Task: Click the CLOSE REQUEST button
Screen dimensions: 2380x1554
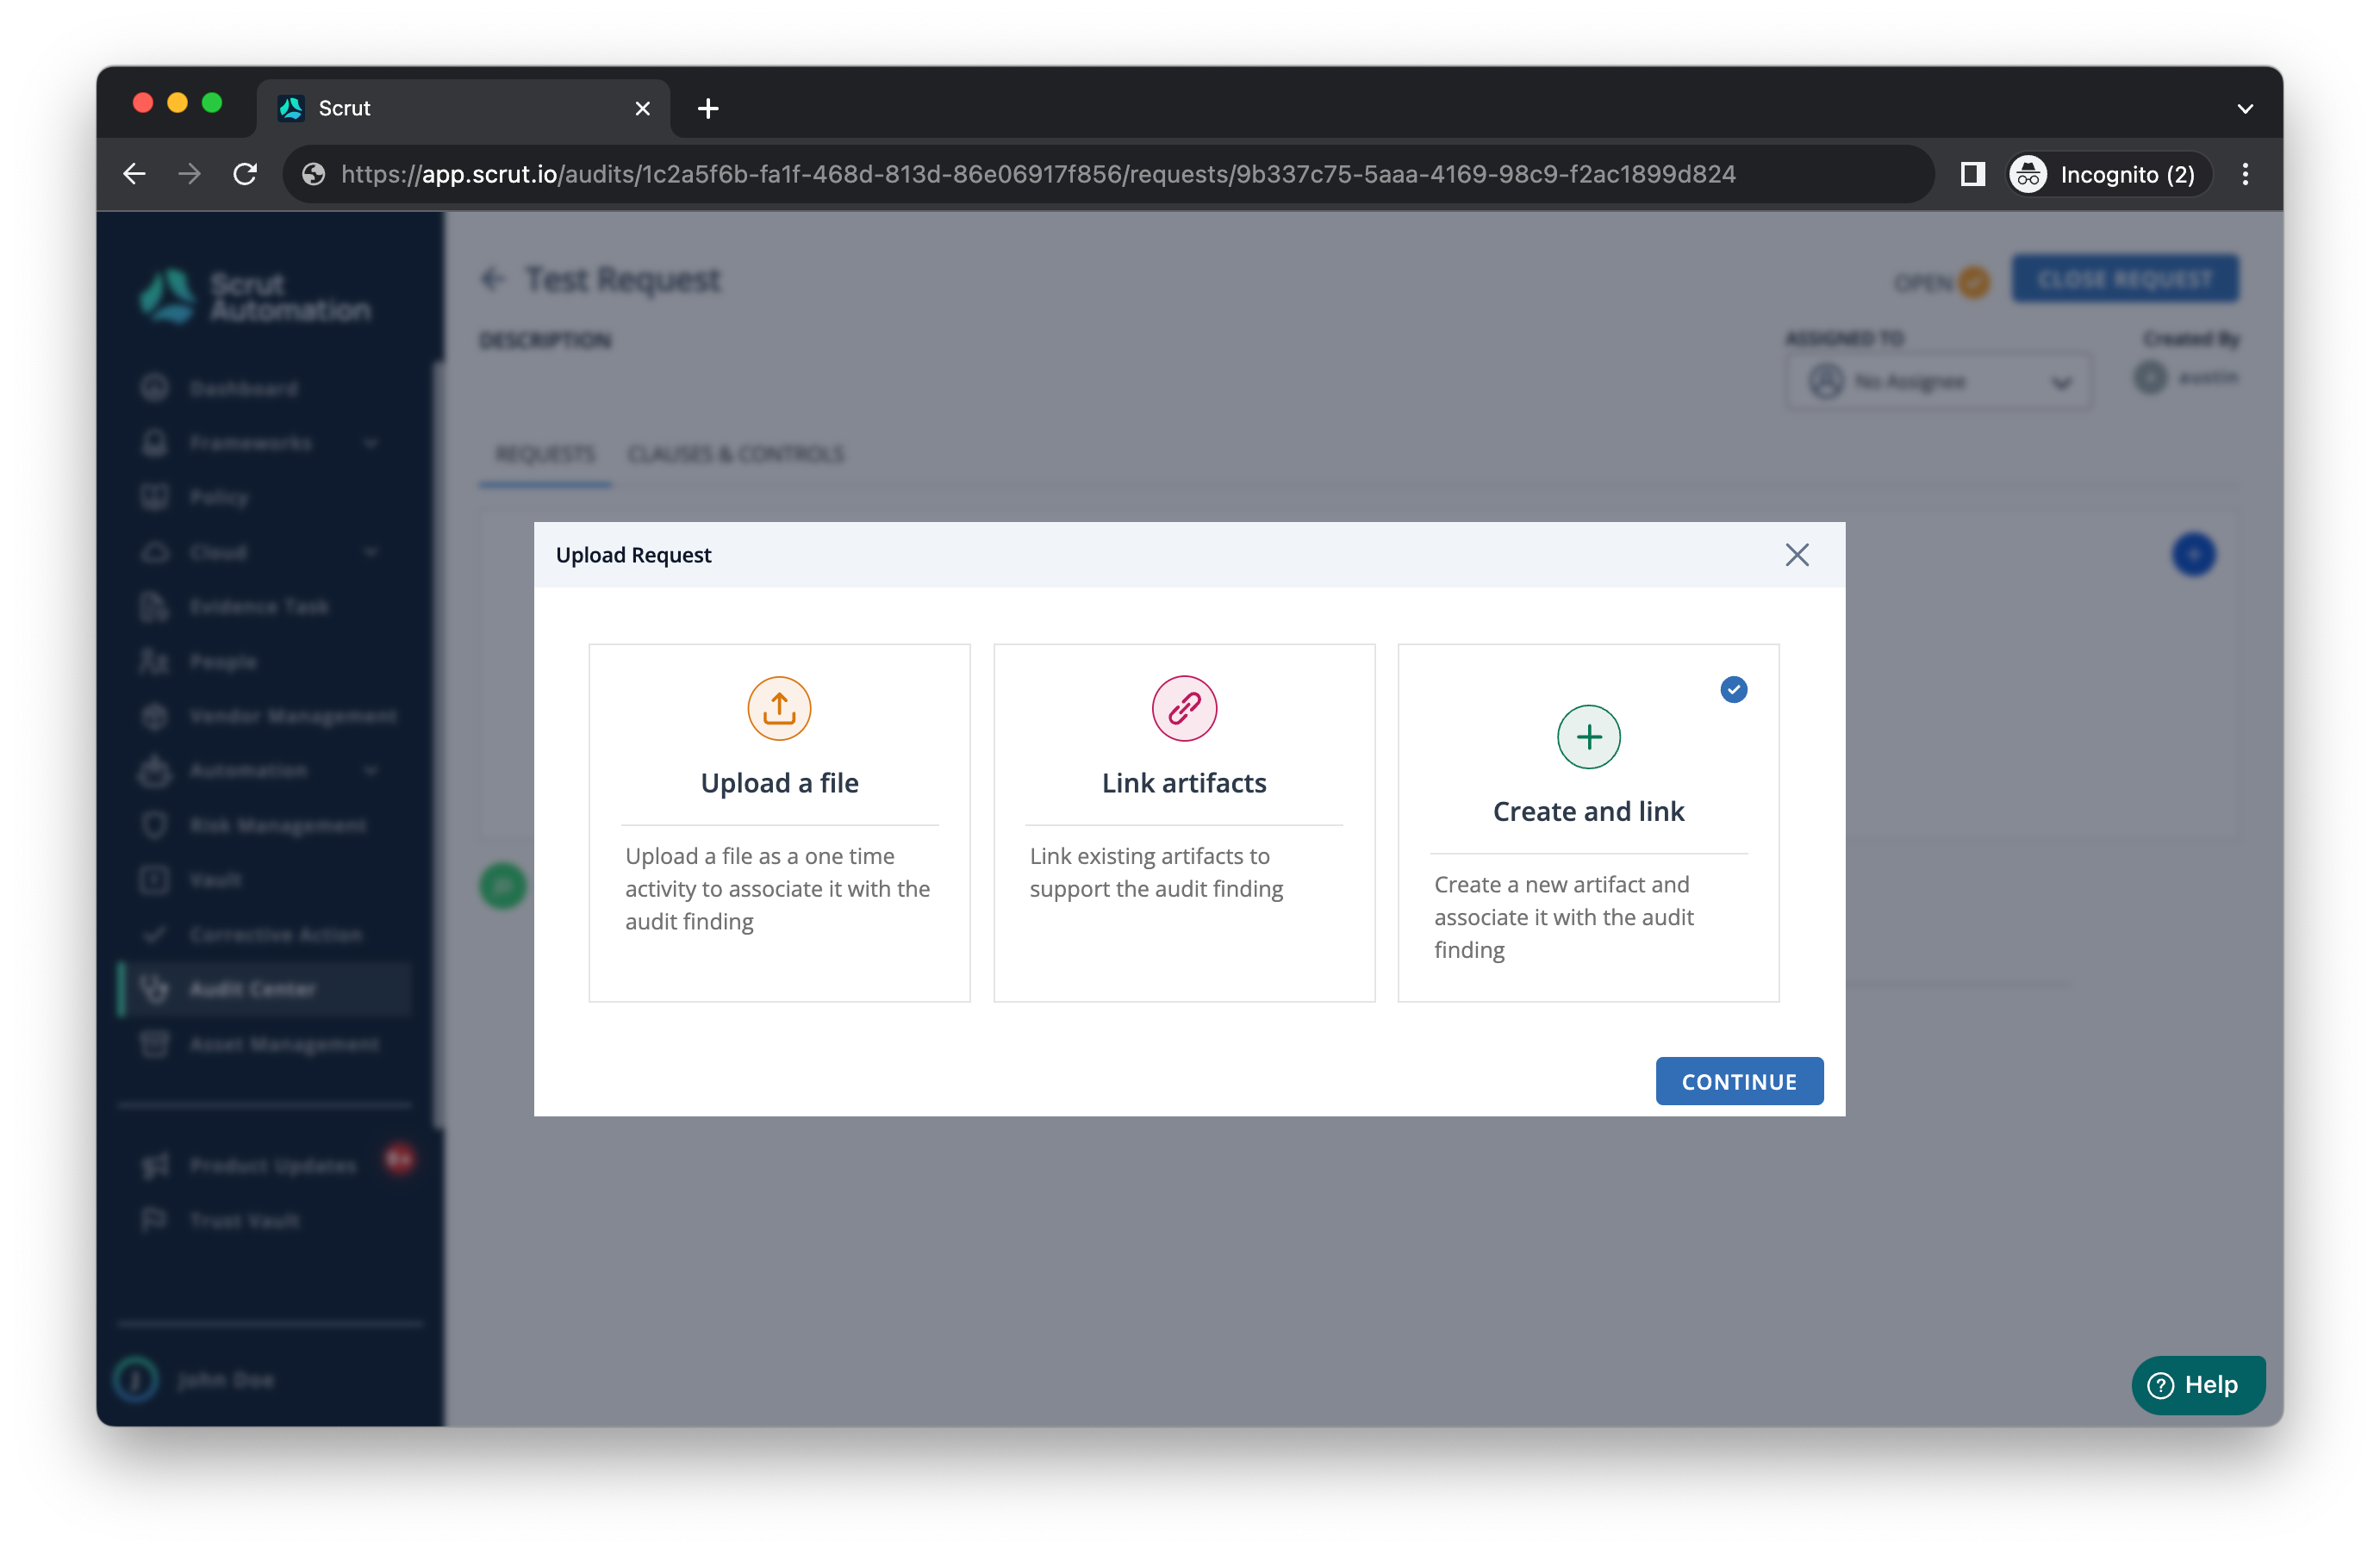Action: pyautogui.click(x=2124, y=279)
